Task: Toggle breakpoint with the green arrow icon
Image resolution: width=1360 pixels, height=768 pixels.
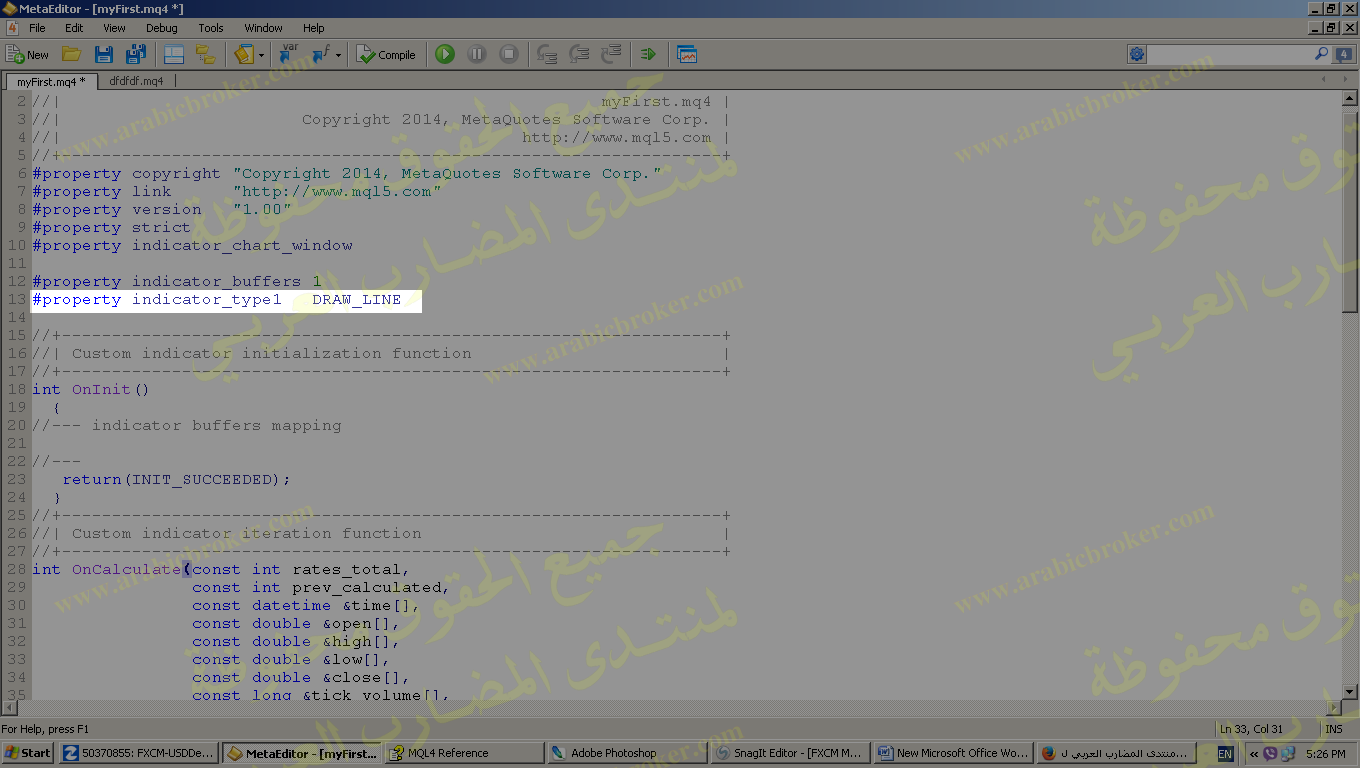Action: (x=648, y=55)
